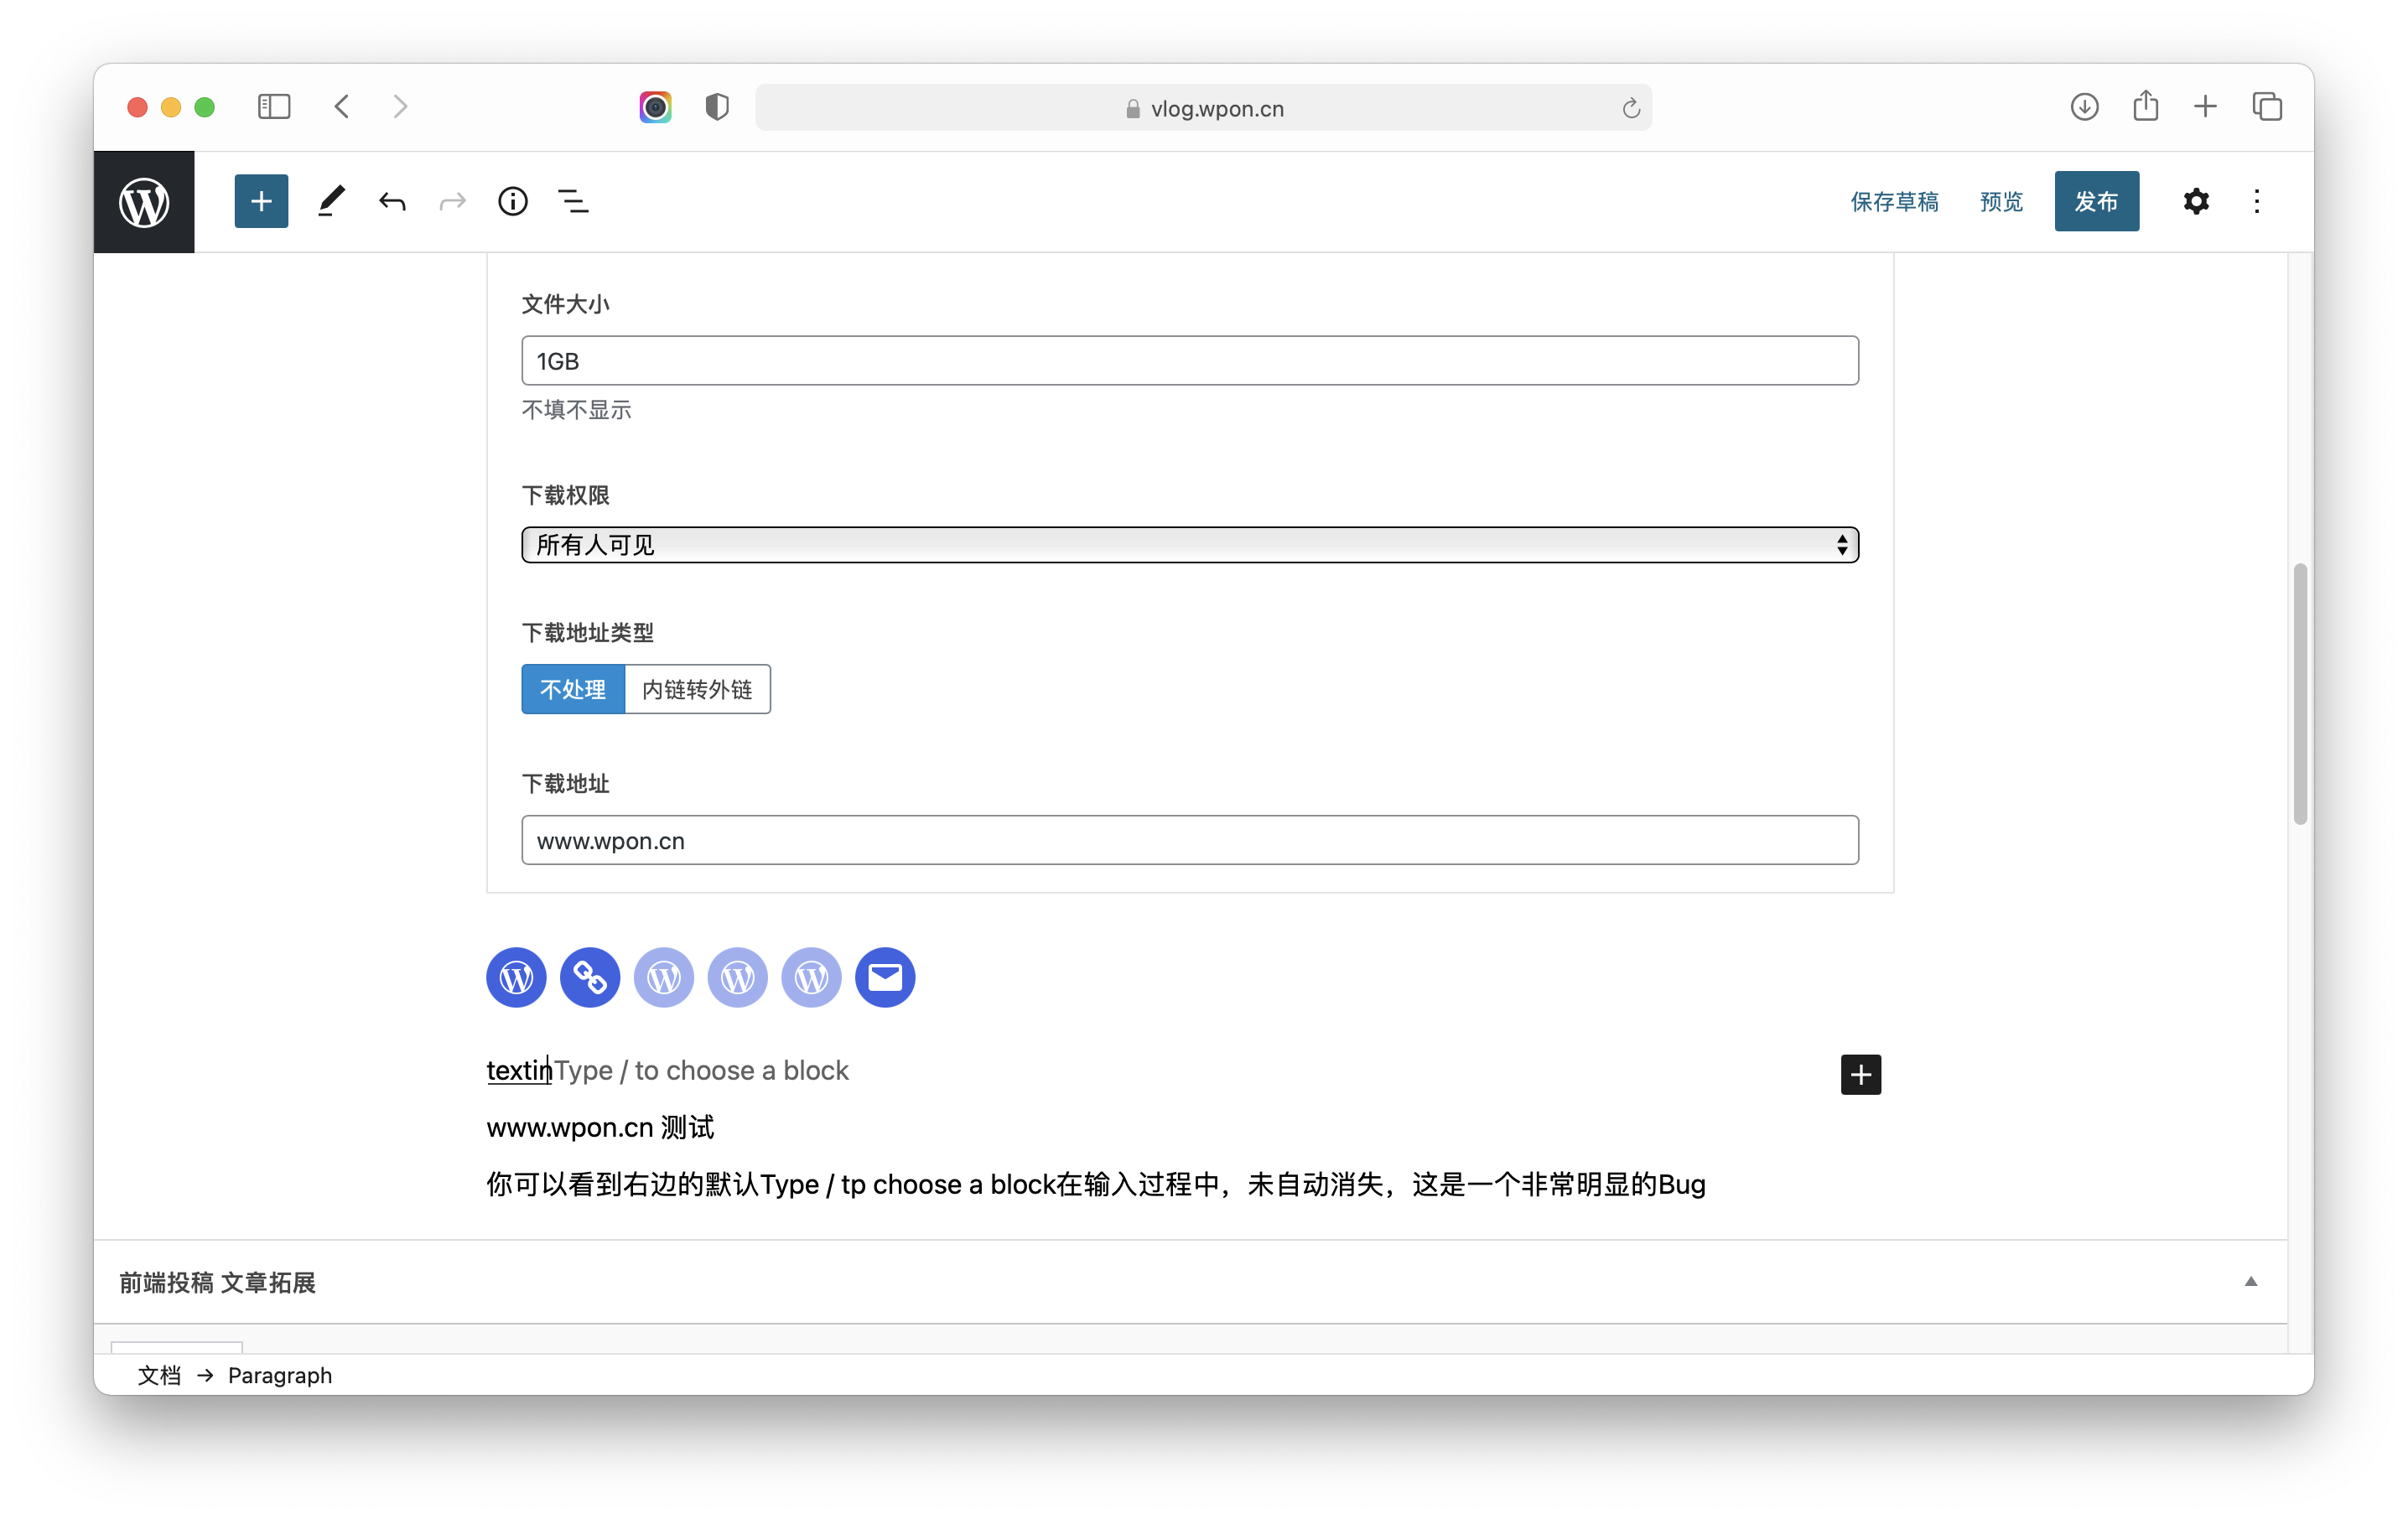Select 内链转外链 download address type
This screenshot has width=2408, height=1519.
point(697,689)
